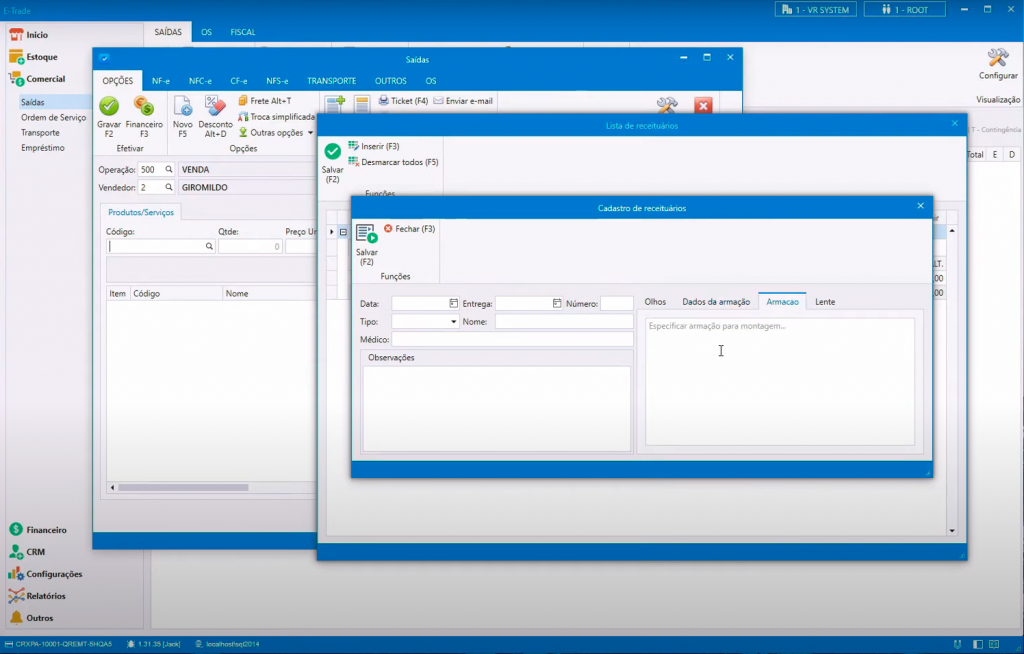Open the Entrega calendar picker

click(x=557, y=303)
